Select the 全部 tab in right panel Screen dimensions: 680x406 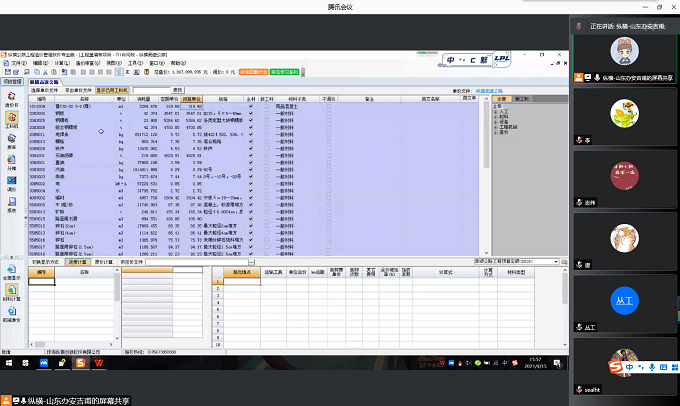502,99
